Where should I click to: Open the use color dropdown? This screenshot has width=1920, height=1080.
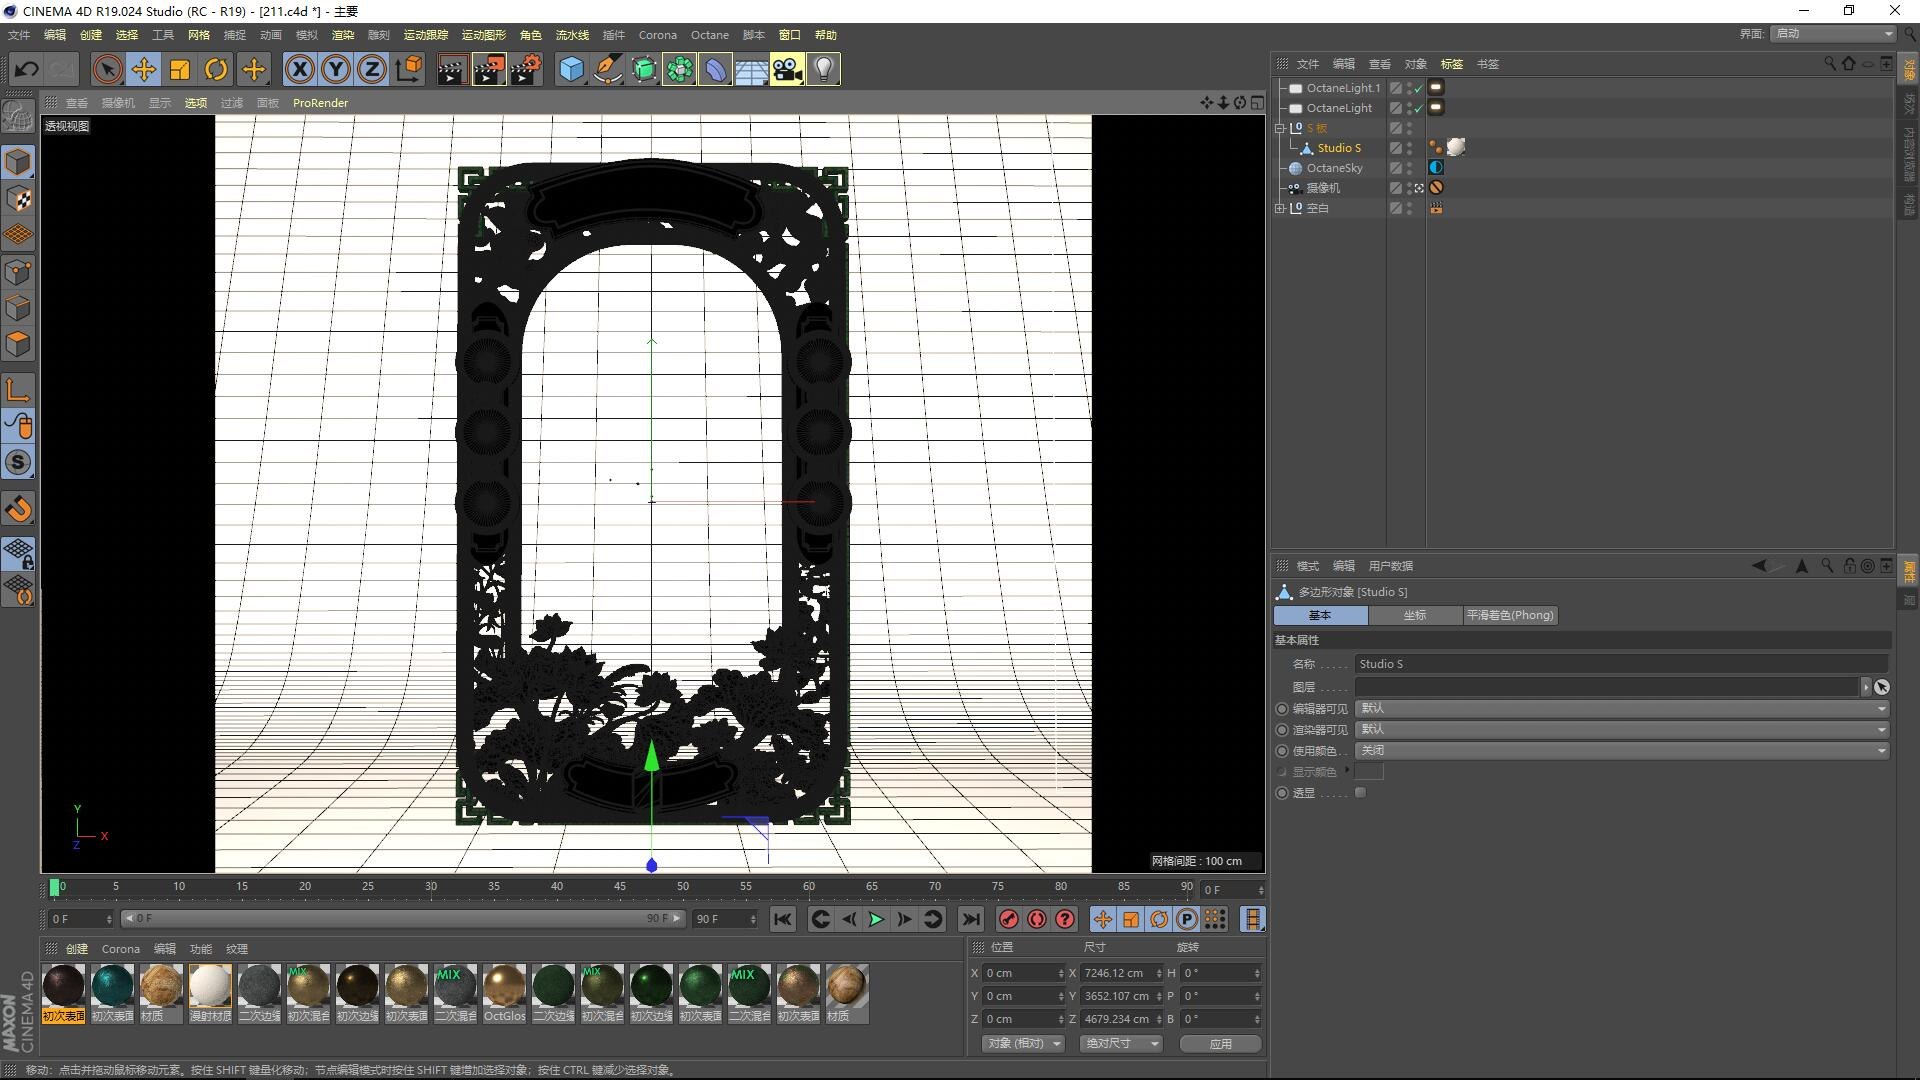pyautogui.click(x=1622, y=750)
